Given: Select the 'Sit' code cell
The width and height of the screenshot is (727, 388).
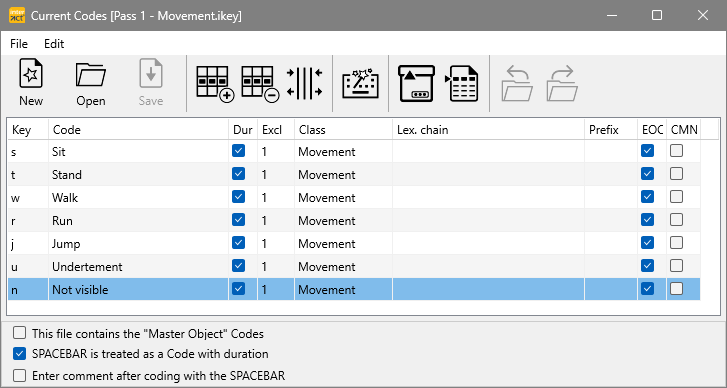Looking at the screenshot, I should [x=139, y=152].
